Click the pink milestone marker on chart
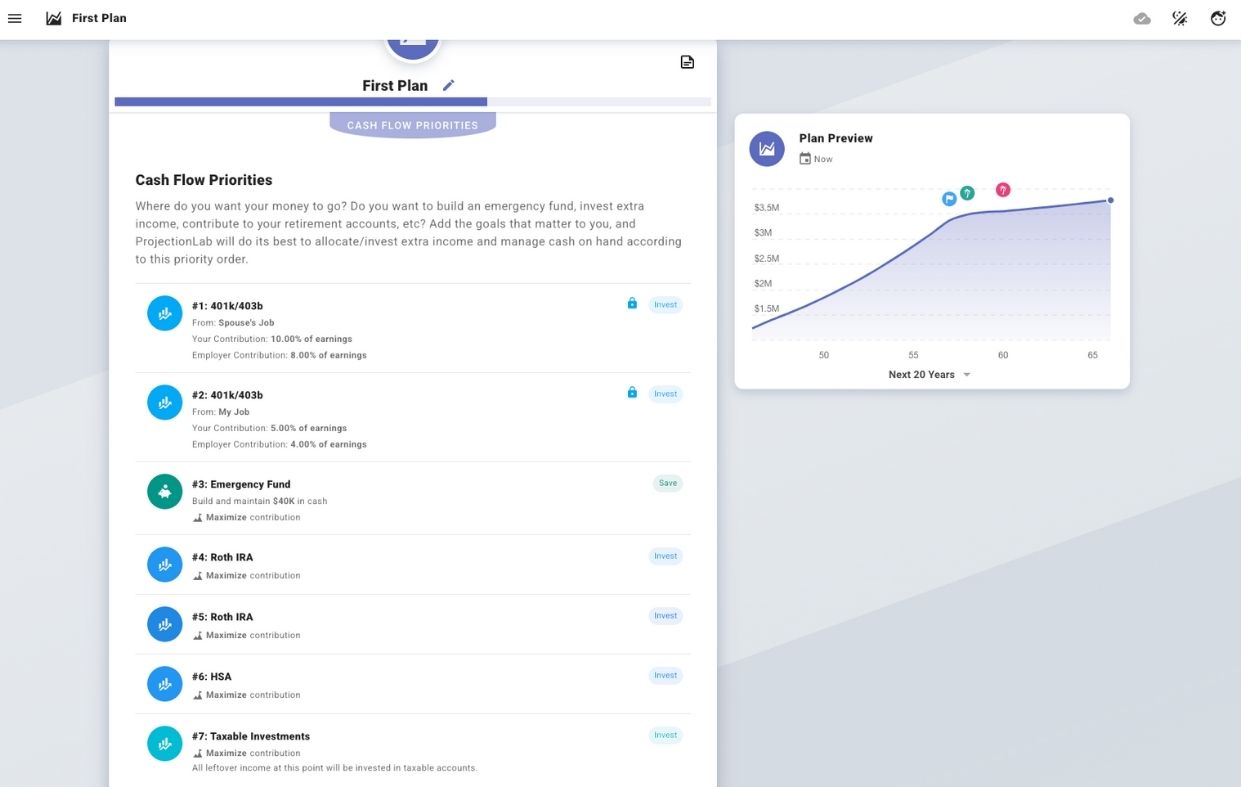The width and height of the screenshot is (1242, 787). click(1003, 190)
